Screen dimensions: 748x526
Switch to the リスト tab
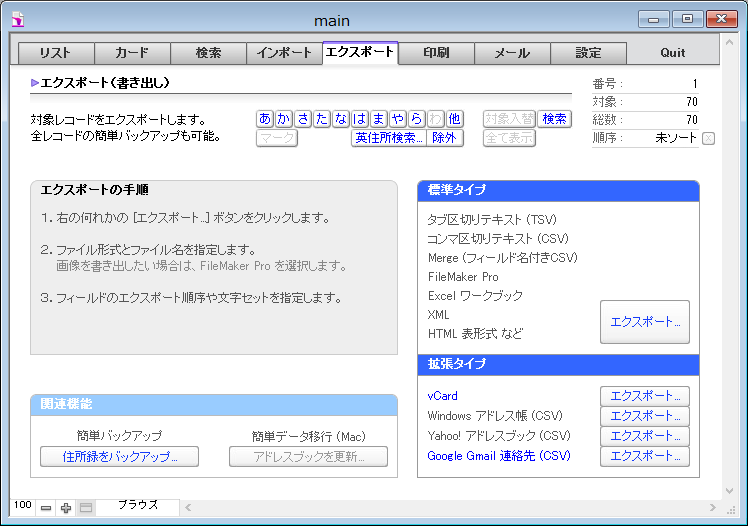coord(56,53)
